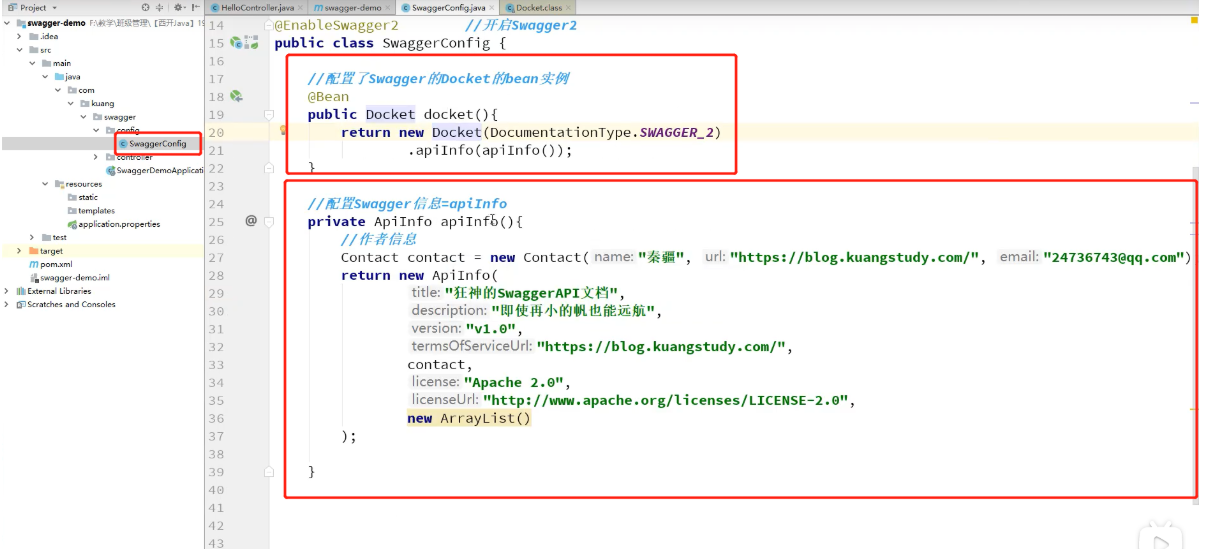This screenshot has width=1208, height=551.
Task: Collapse the com package arrow
Action: (59, 90)
